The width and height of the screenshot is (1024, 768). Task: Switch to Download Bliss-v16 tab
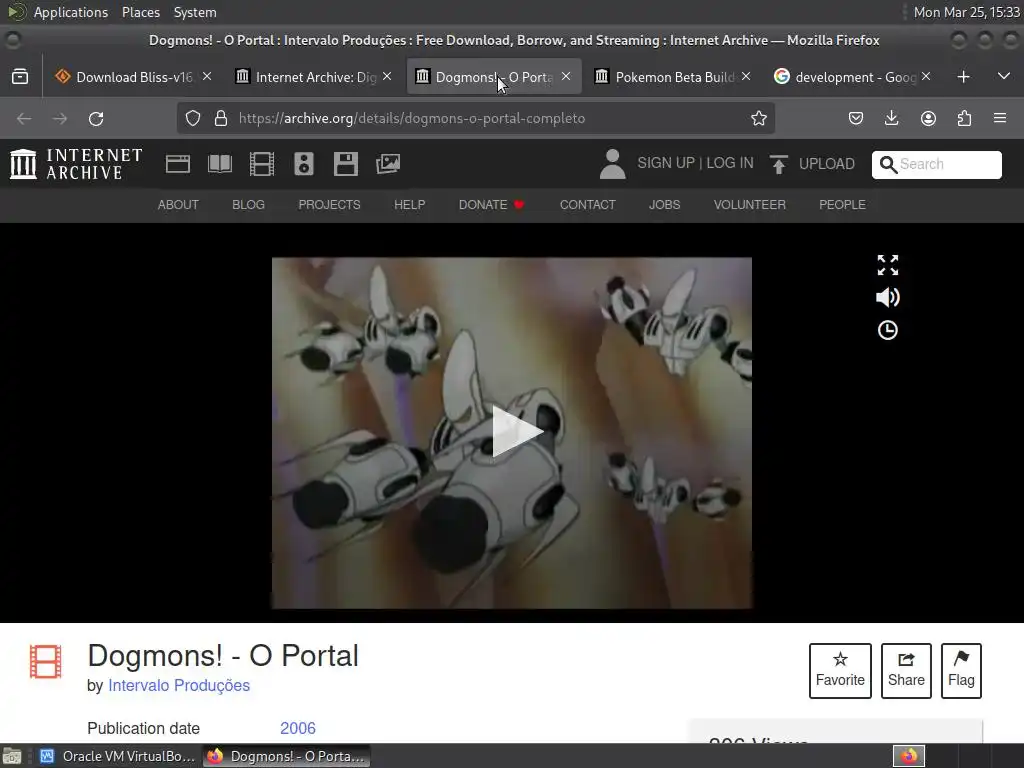(134, 77)
